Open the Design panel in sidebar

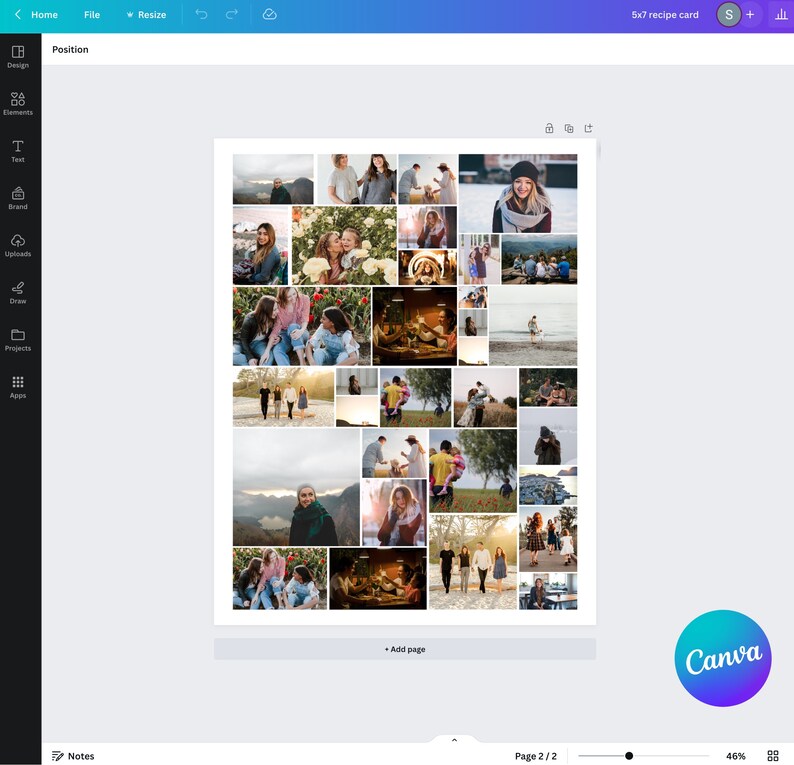(x=18, y=57)
